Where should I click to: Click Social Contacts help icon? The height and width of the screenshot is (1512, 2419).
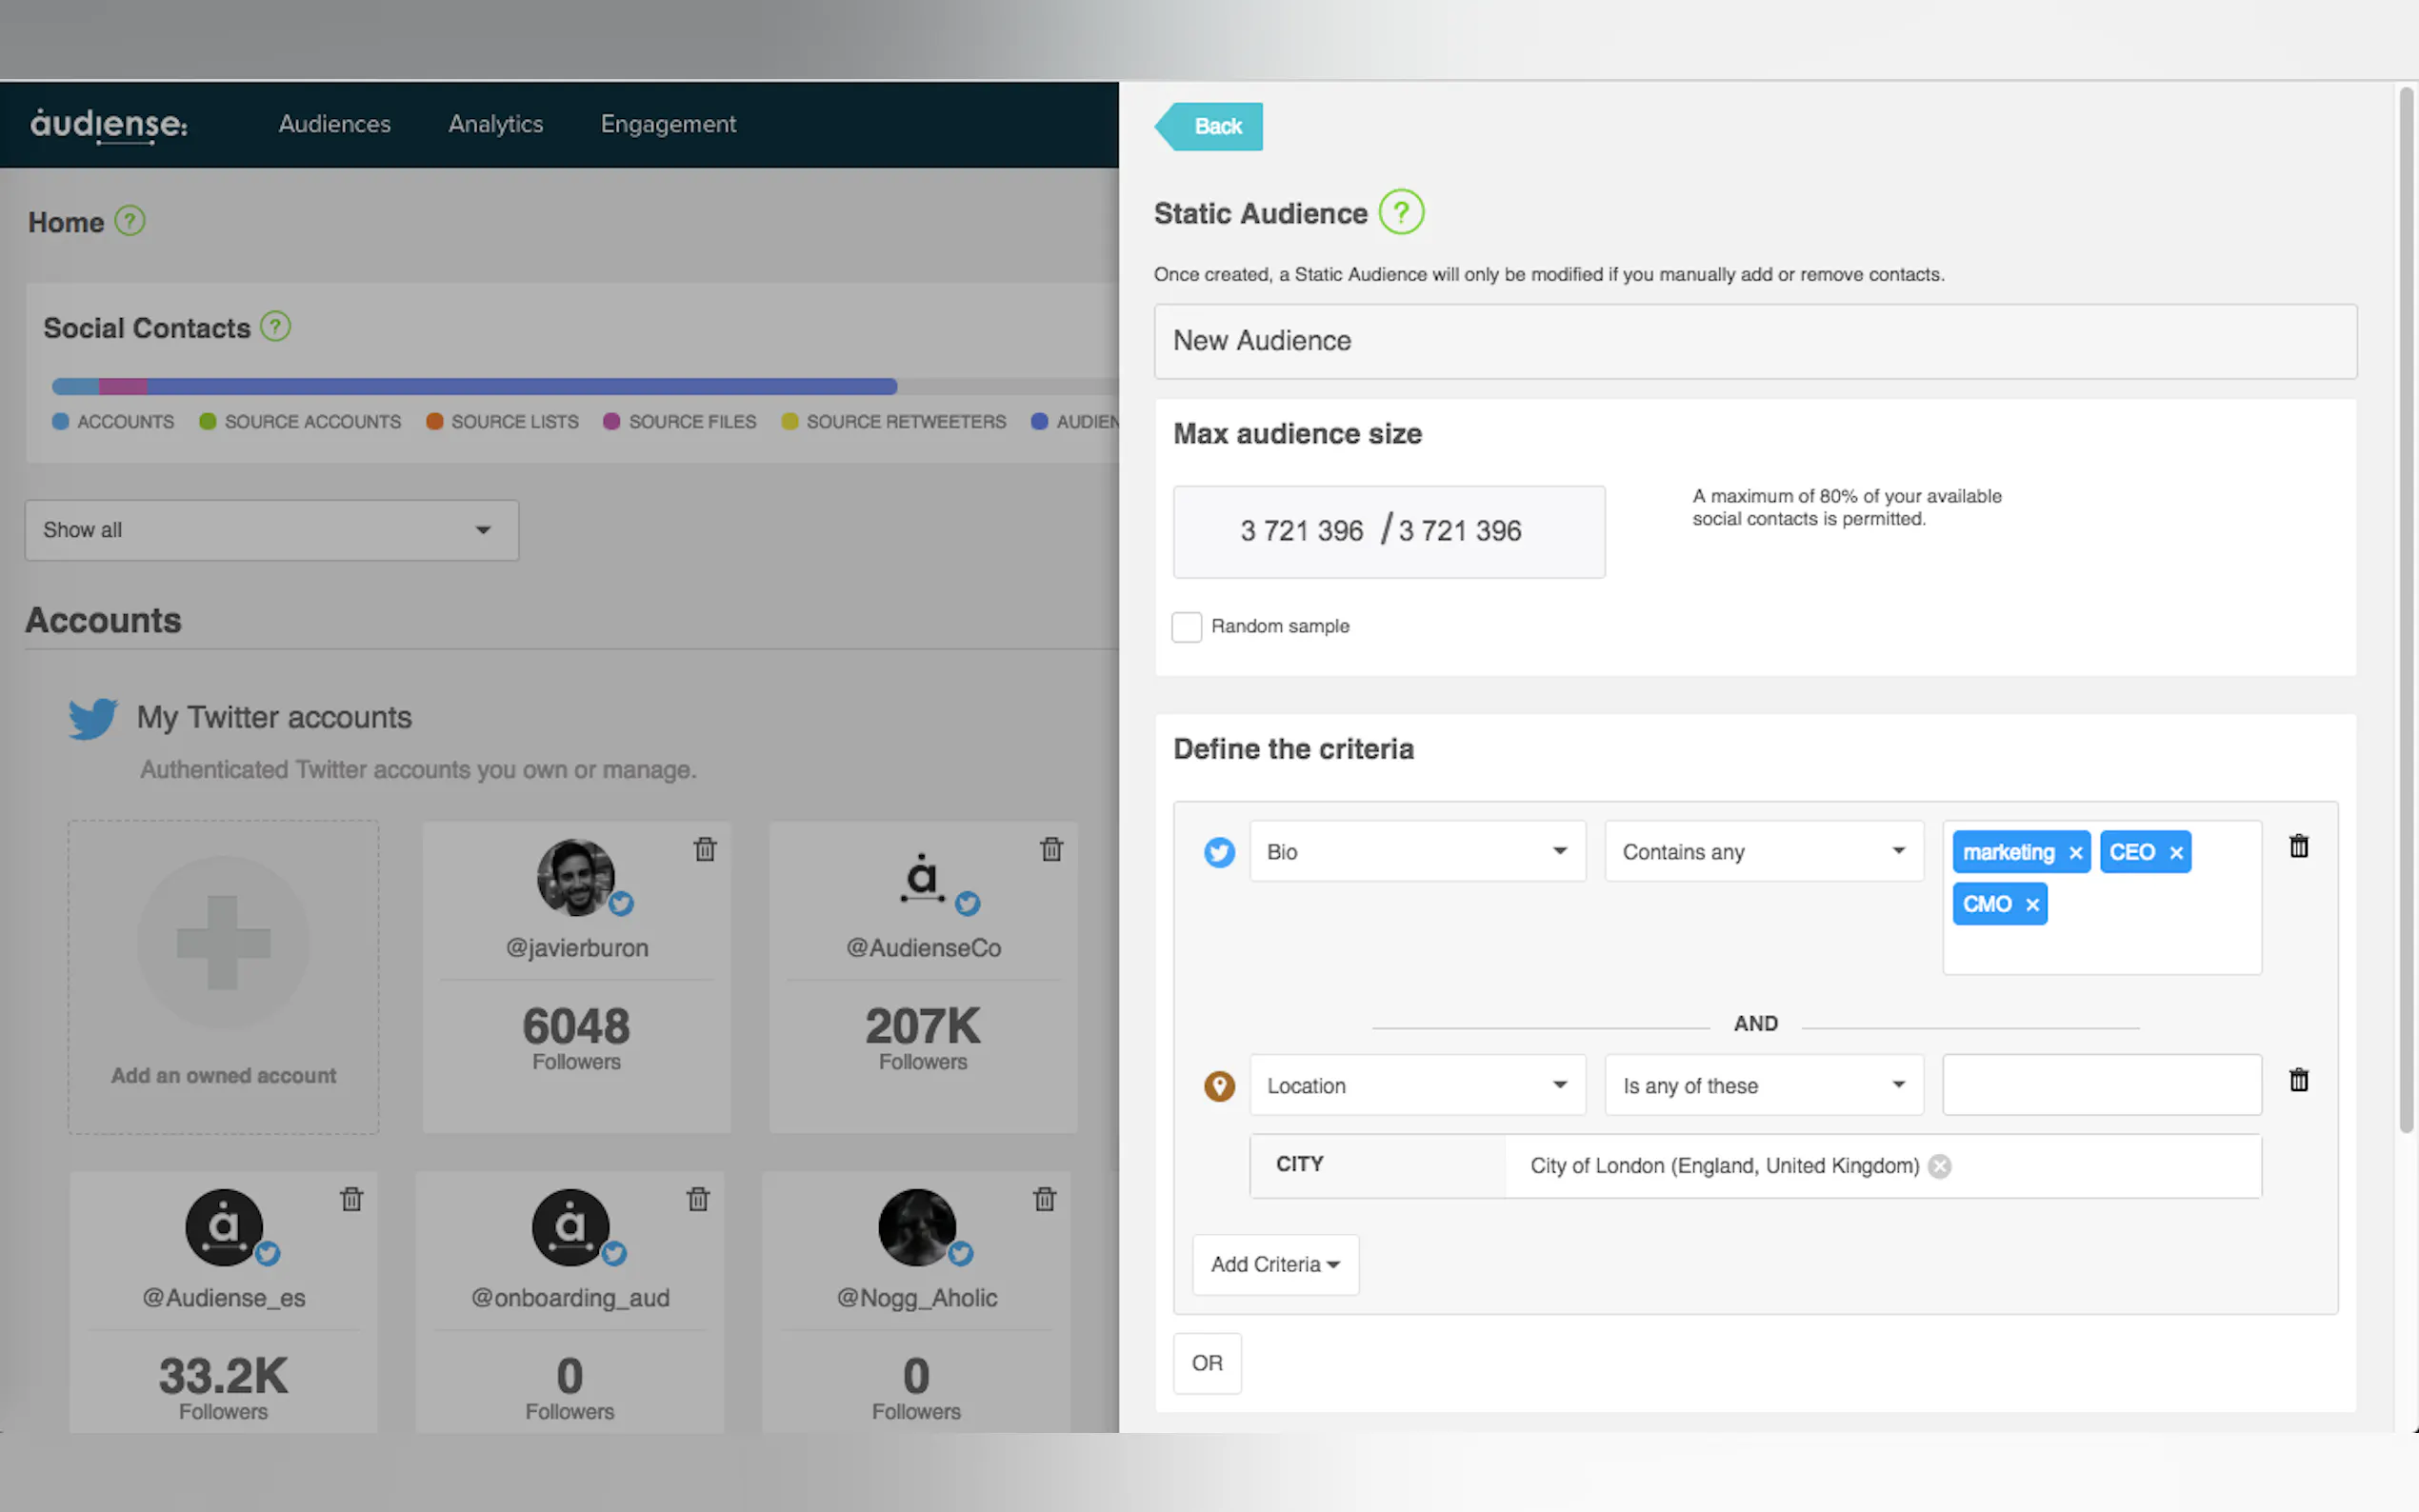point(275,327)
